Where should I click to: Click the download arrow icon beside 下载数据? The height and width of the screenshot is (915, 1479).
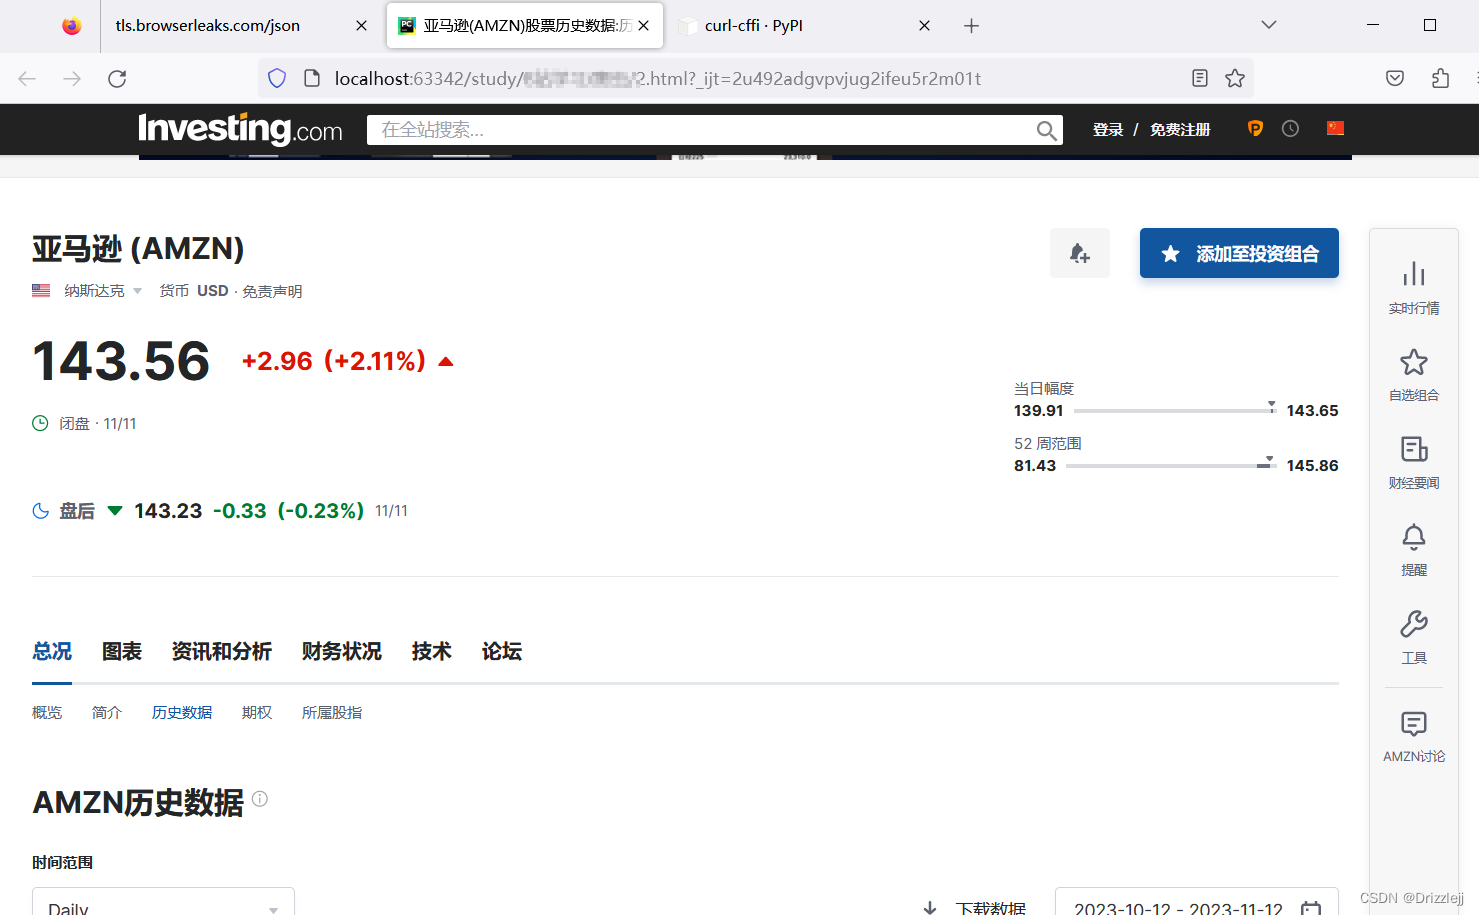930,908
